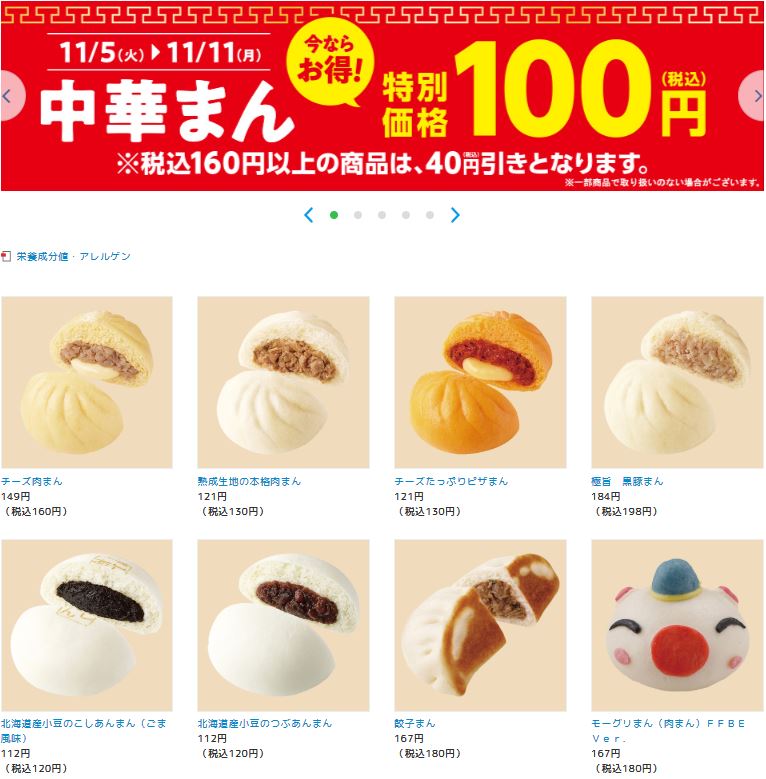This screenshot has width=766, height=779.
Task: Open the 熟成生地の本格肉まん product link
Action: pos(249,481)
